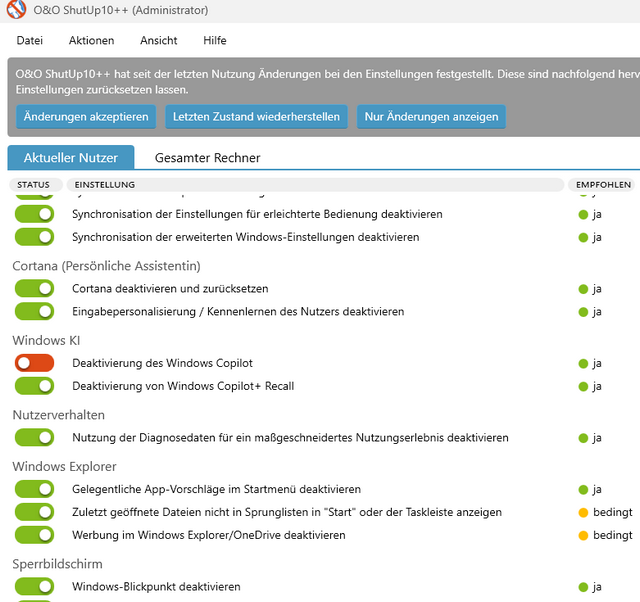Select 'Synchronisation der erweiterten Windows-Einstellungen' text

pyautogui.click(x=246, y=237)
